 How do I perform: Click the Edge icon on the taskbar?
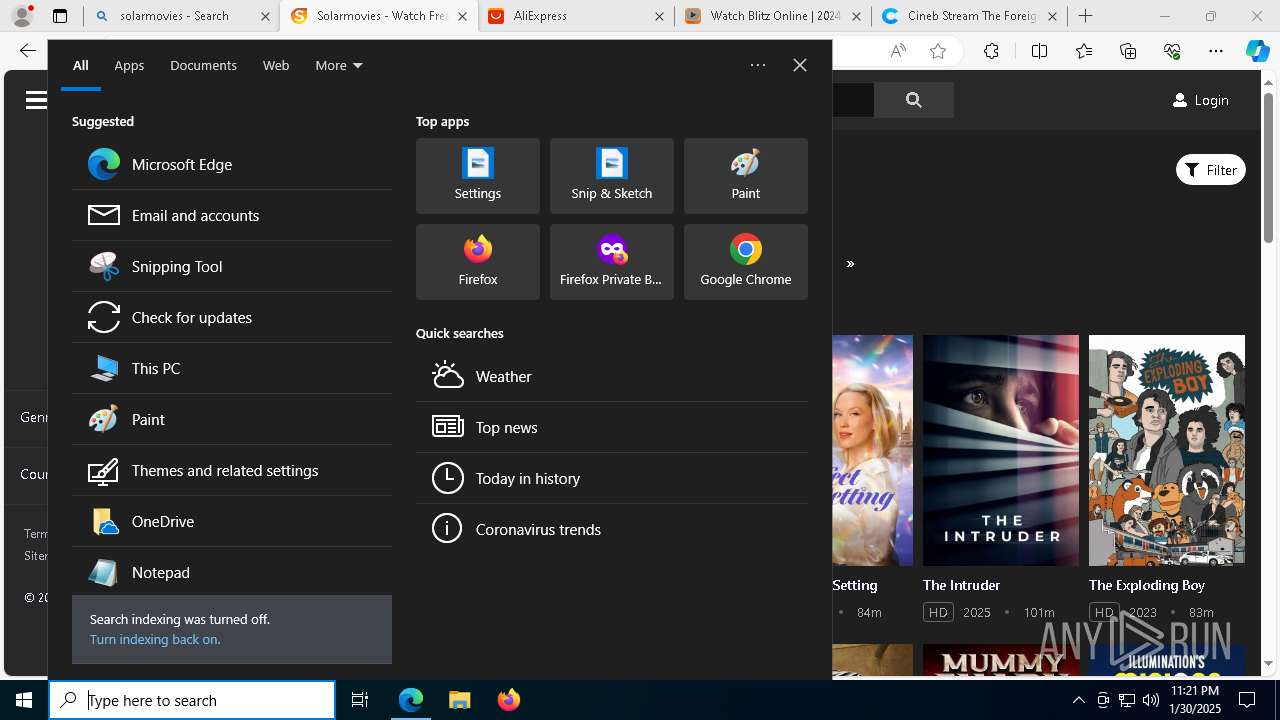click(x=411, y=700)
